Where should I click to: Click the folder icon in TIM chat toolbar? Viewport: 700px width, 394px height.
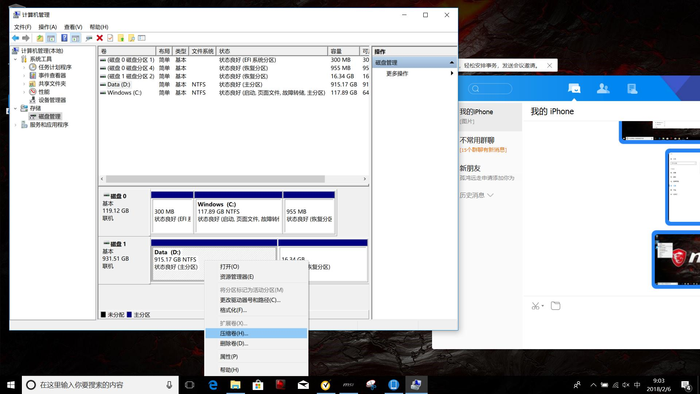click(555, 306)
